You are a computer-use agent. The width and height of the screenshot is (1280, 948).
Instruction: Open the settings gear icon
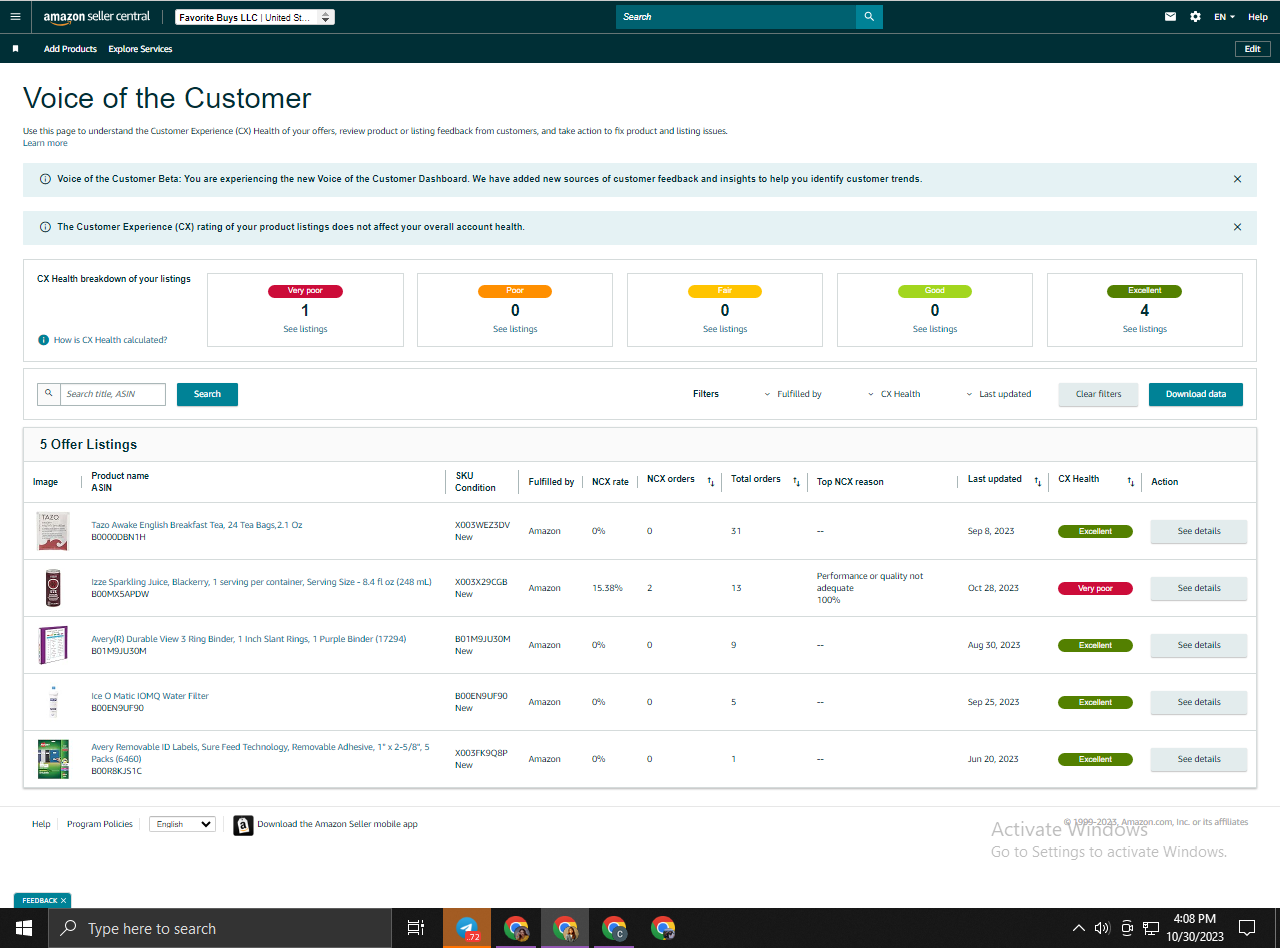[x=1195, y=17]
